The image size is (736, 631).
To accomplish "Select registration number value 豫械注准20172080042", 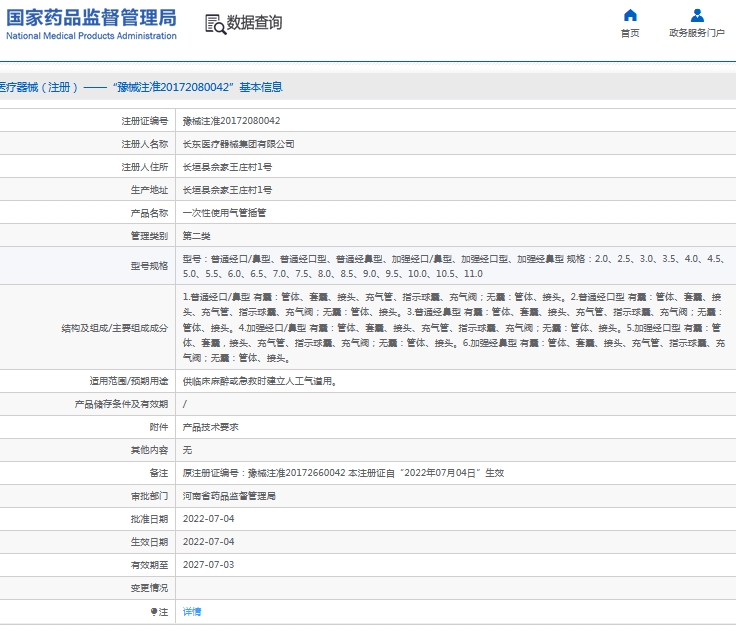I will (231, 121).
